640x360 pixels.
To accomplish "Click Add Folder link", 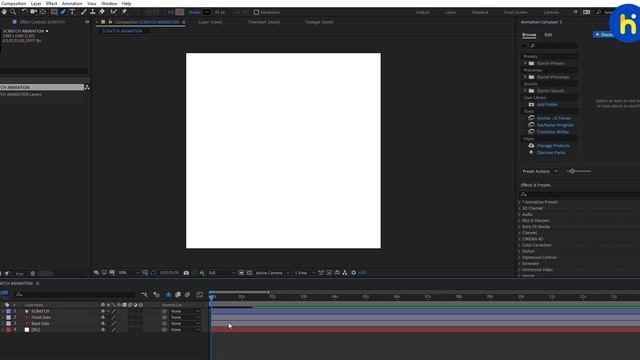I will 547,104.
